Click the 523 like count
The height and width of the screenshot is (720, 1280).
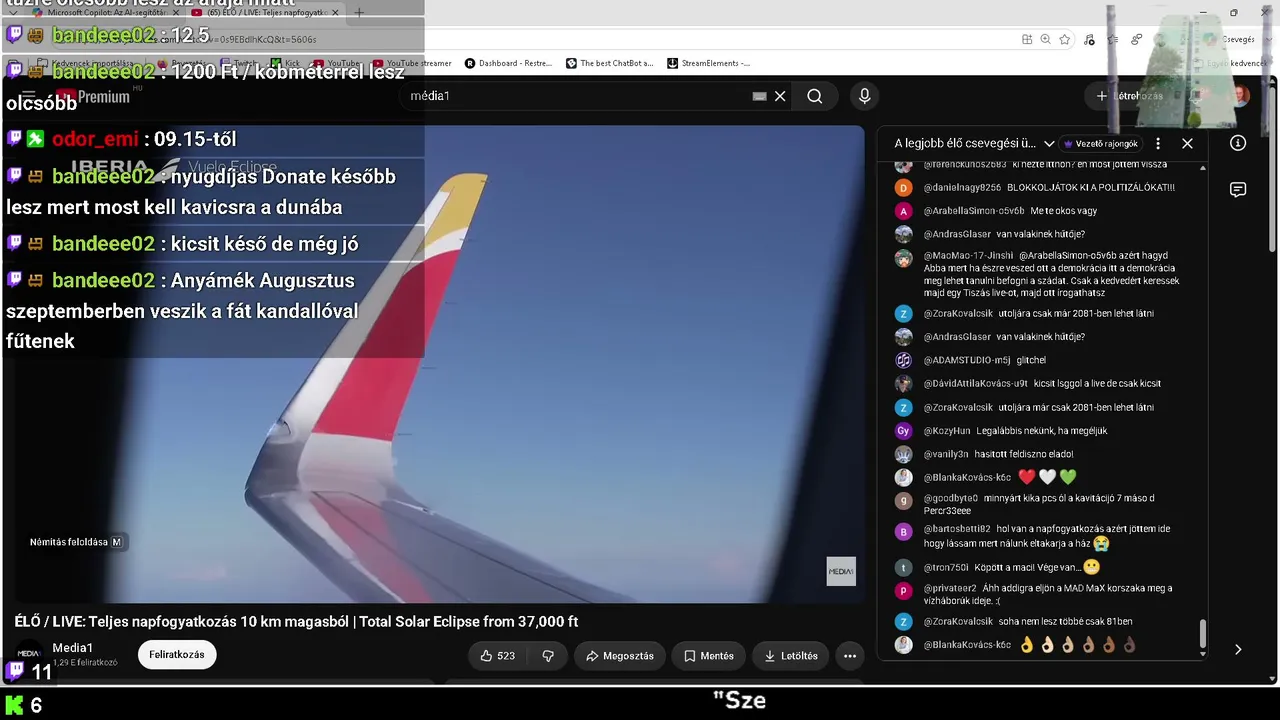coord(506,656)
